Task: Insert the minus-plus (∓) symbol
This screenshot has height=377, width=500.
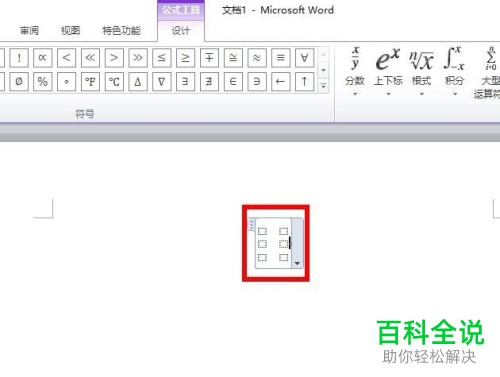Action: pyautogui.click(x=209, y=58)
